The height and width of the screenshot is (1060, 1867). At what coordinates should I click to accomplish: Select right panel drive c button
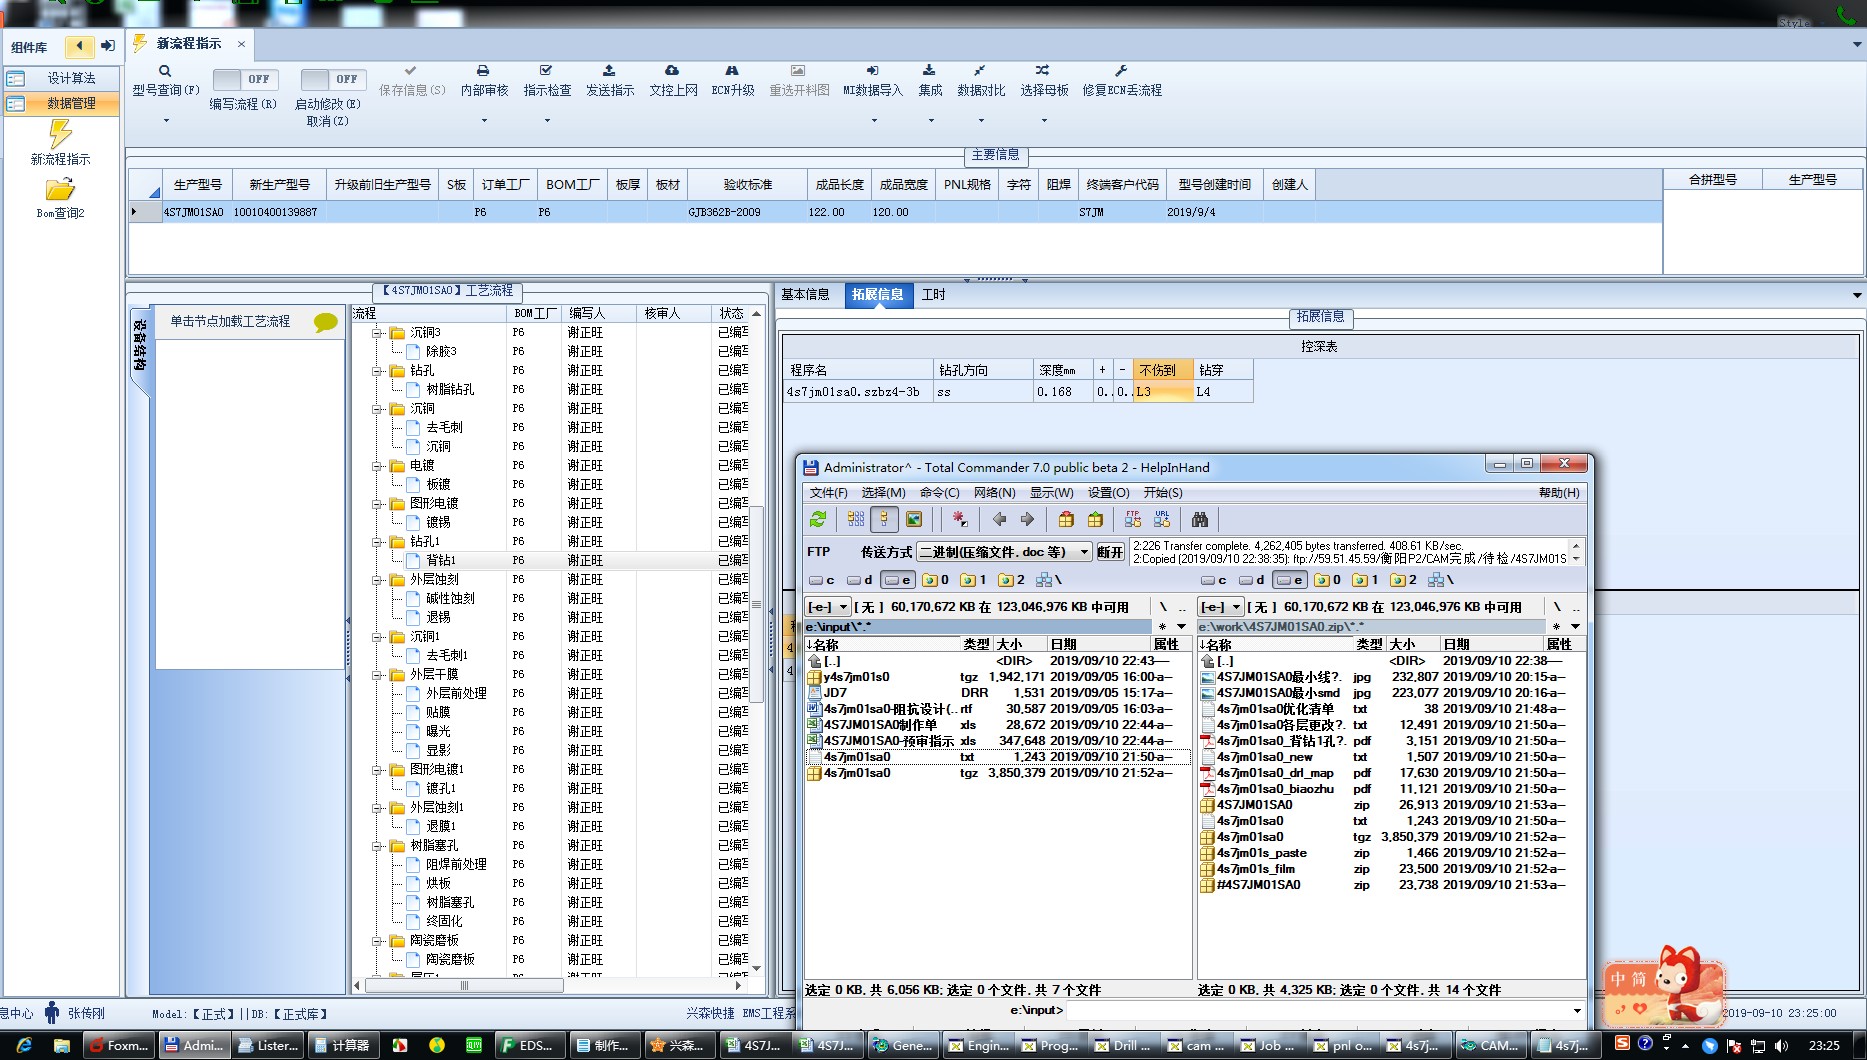point(1214,580)
